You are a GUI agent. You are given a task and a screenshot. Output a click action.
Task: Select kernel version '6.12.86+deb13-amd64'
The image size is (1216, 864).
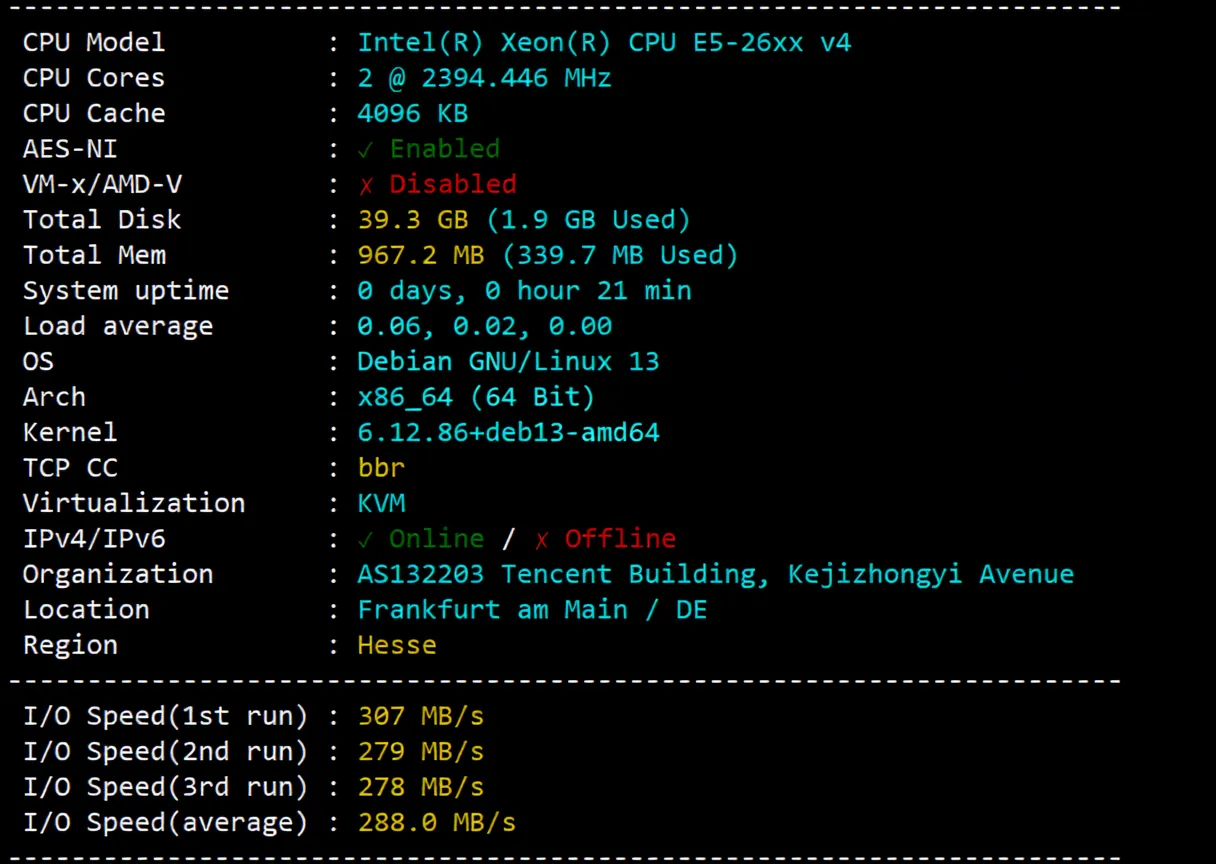coord(508,432)
